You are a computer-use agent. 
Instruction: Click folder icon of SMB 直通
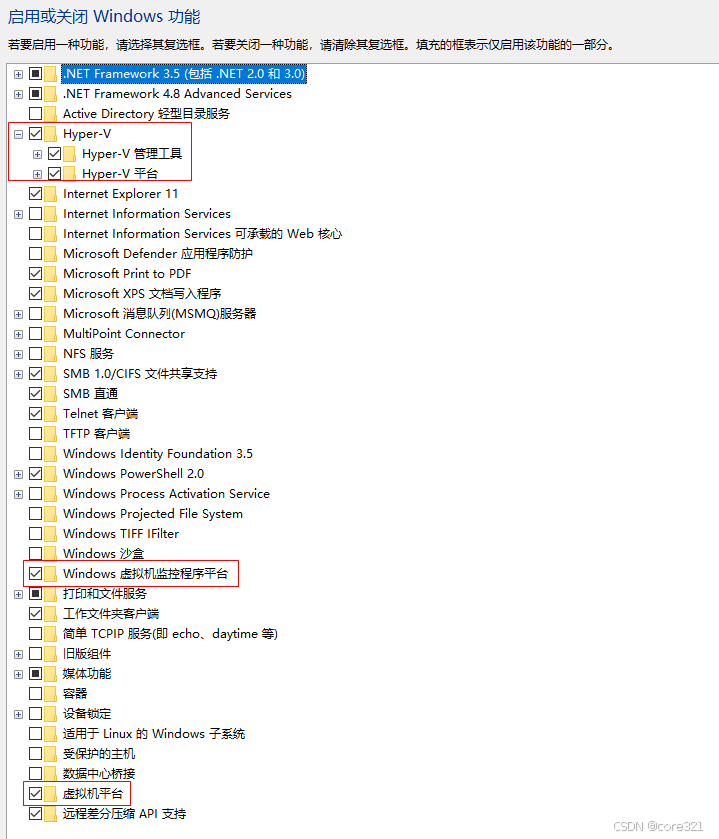51,394
